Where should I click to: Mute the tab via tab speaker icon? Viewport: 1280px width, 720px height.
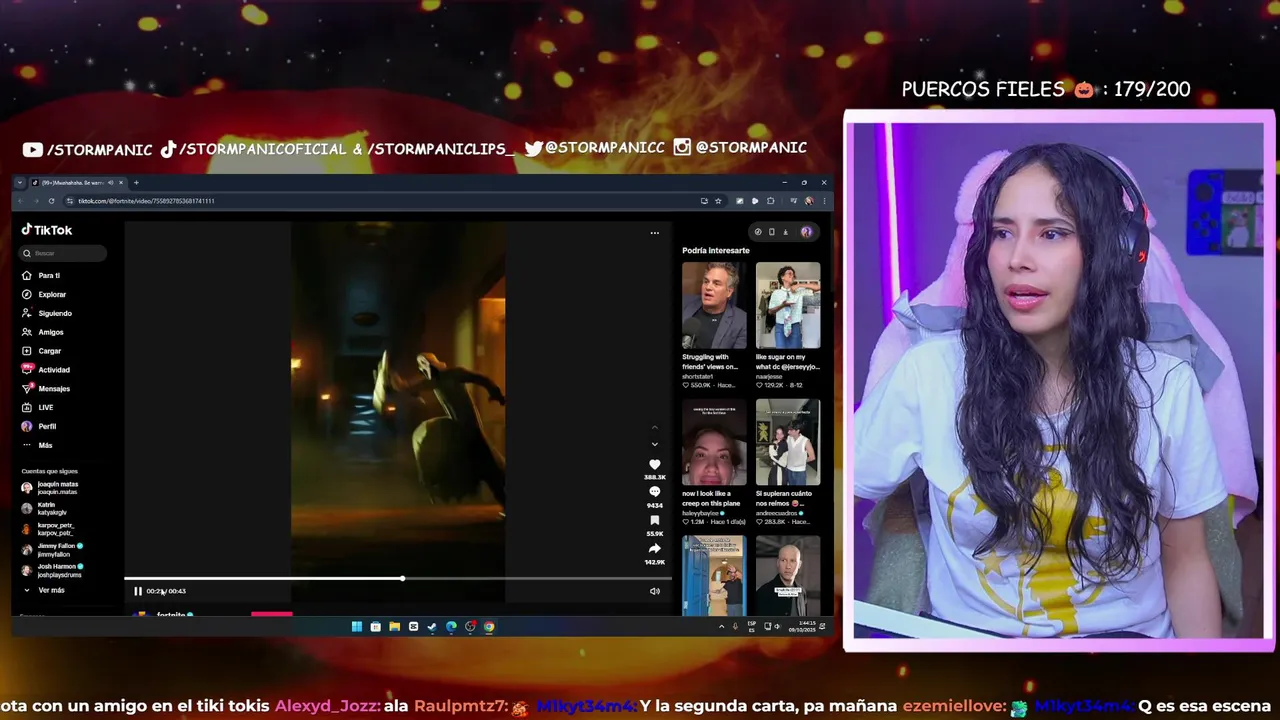110,182
